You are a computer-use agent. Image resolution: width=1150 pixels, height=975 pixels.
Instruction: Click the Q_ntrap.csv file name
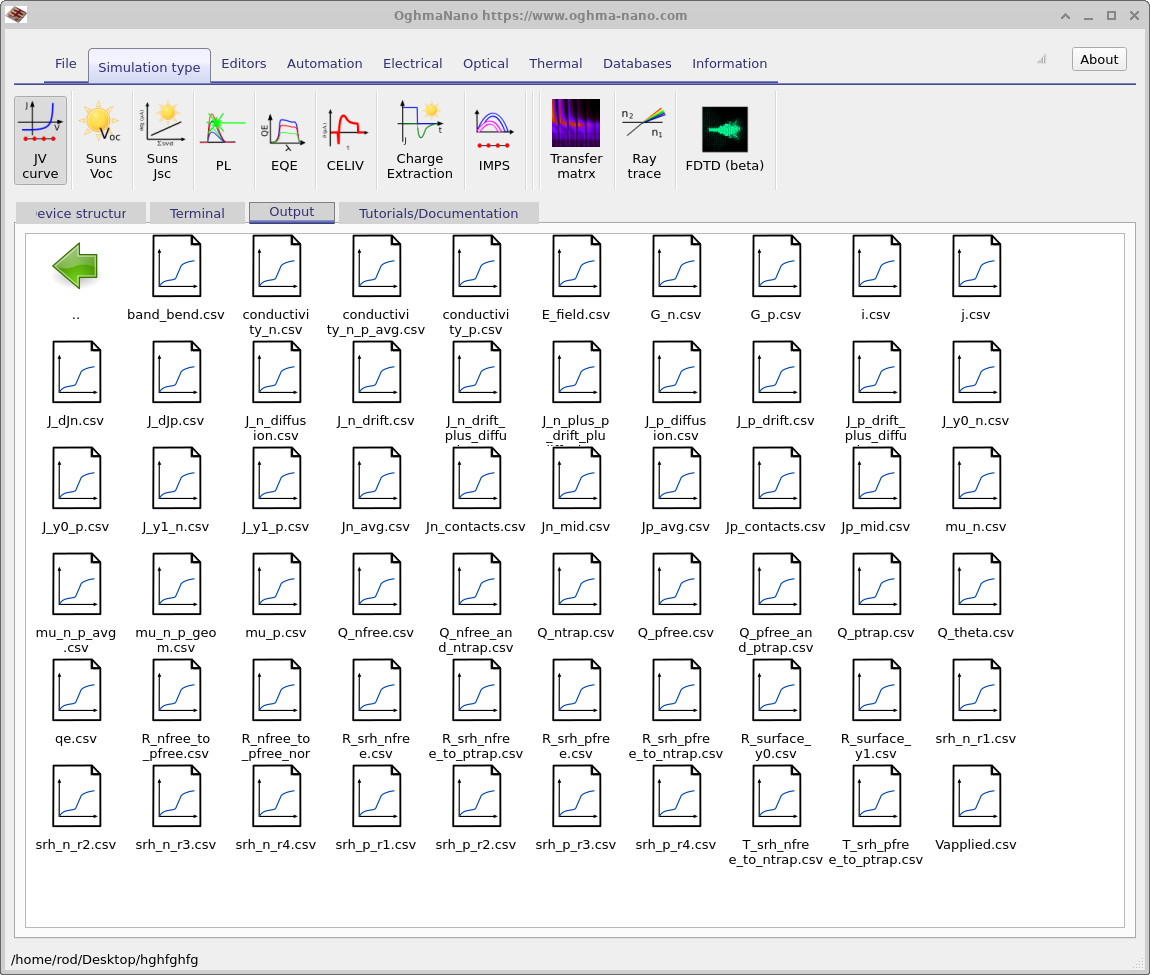pyautogui.click(x=576, y=632)
